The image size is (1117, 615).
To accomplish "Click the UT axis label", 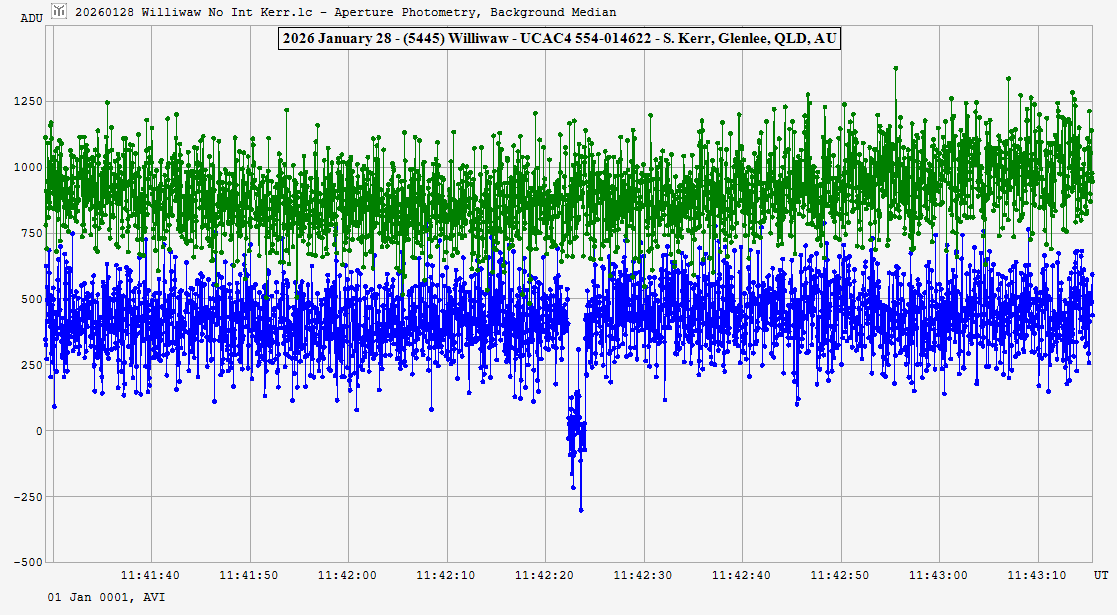I will pyautogui.click(x=1100, y=575).
